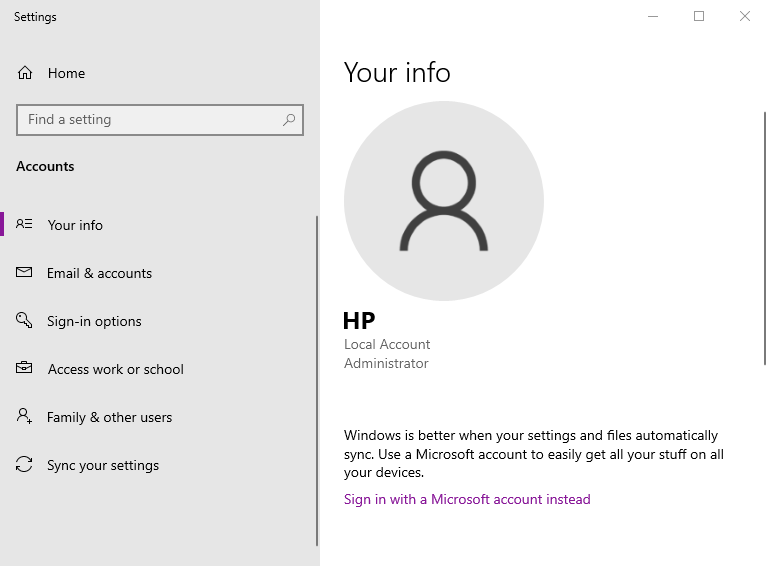This screenshot has width=768, height=566.
Task: Click the Your info person-card icon
Action: pyautogui.click(x=25, y=225)
